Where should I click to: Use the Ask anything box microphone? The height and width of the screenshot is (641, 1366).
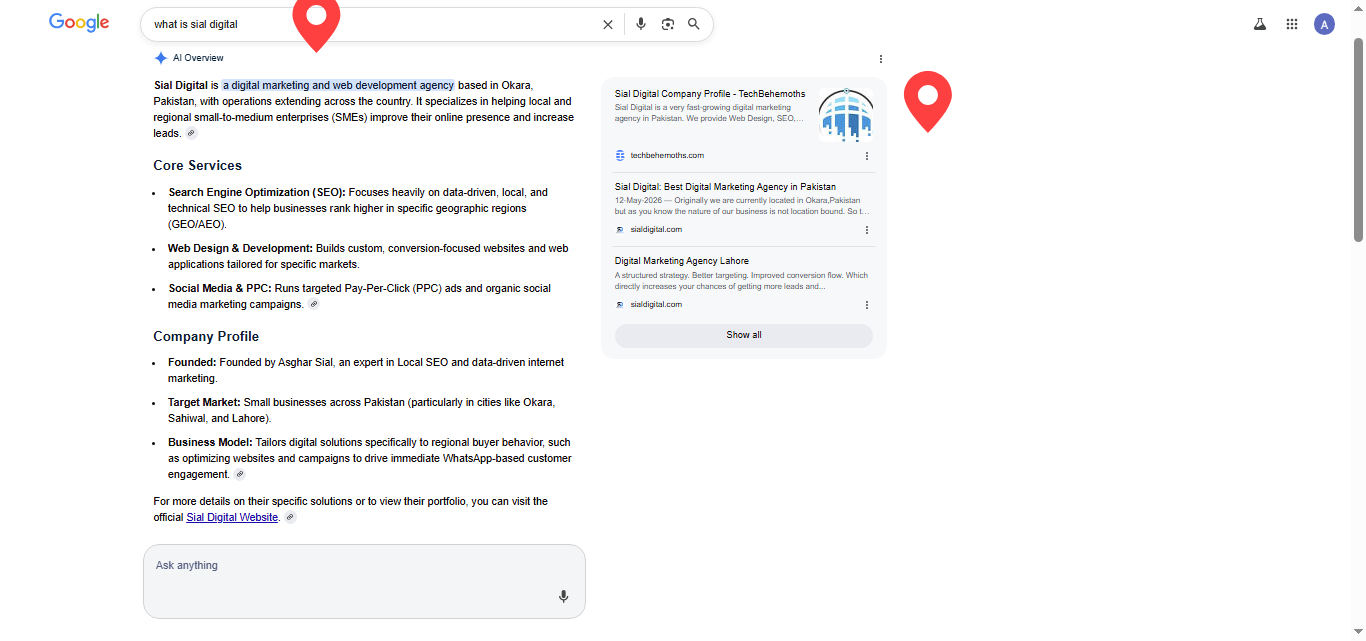(563, 596)
